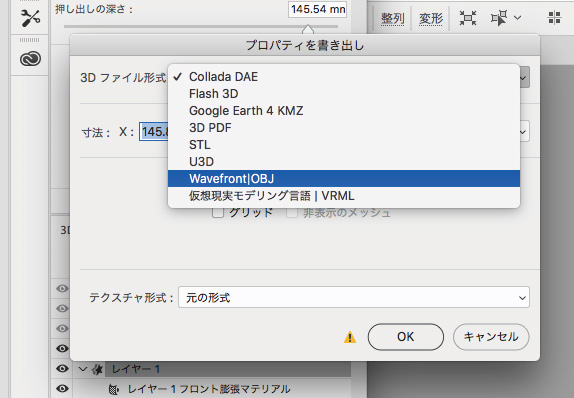Select VRML format entry
The width and height of the screenshot is (574, 398).
click(x=344, y=196)
